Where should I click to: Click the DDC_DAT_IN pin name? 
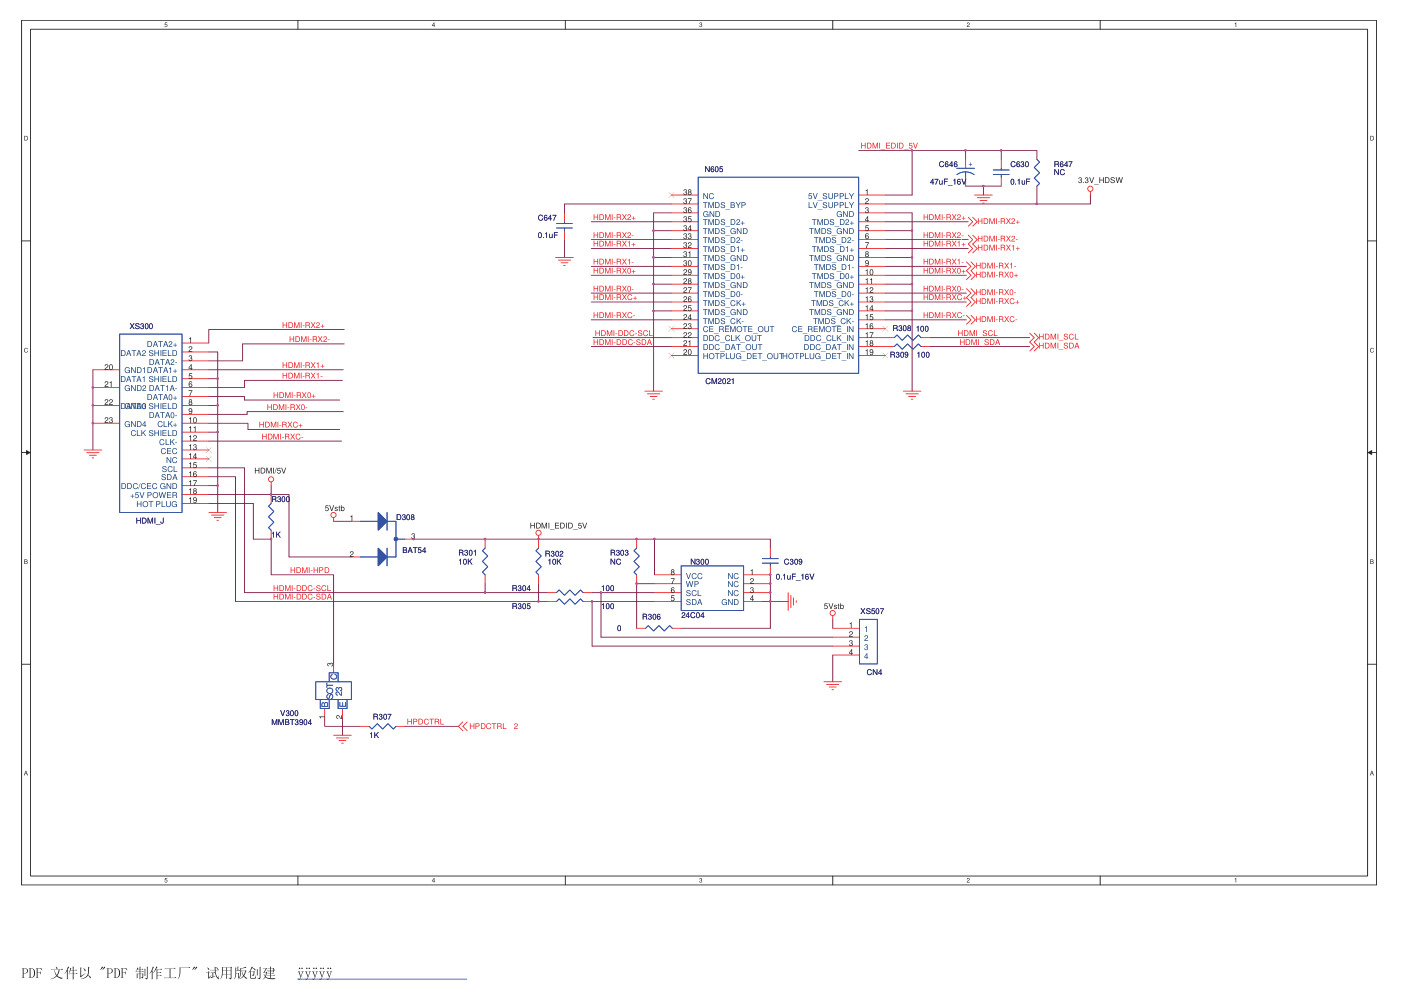(829, 348)
